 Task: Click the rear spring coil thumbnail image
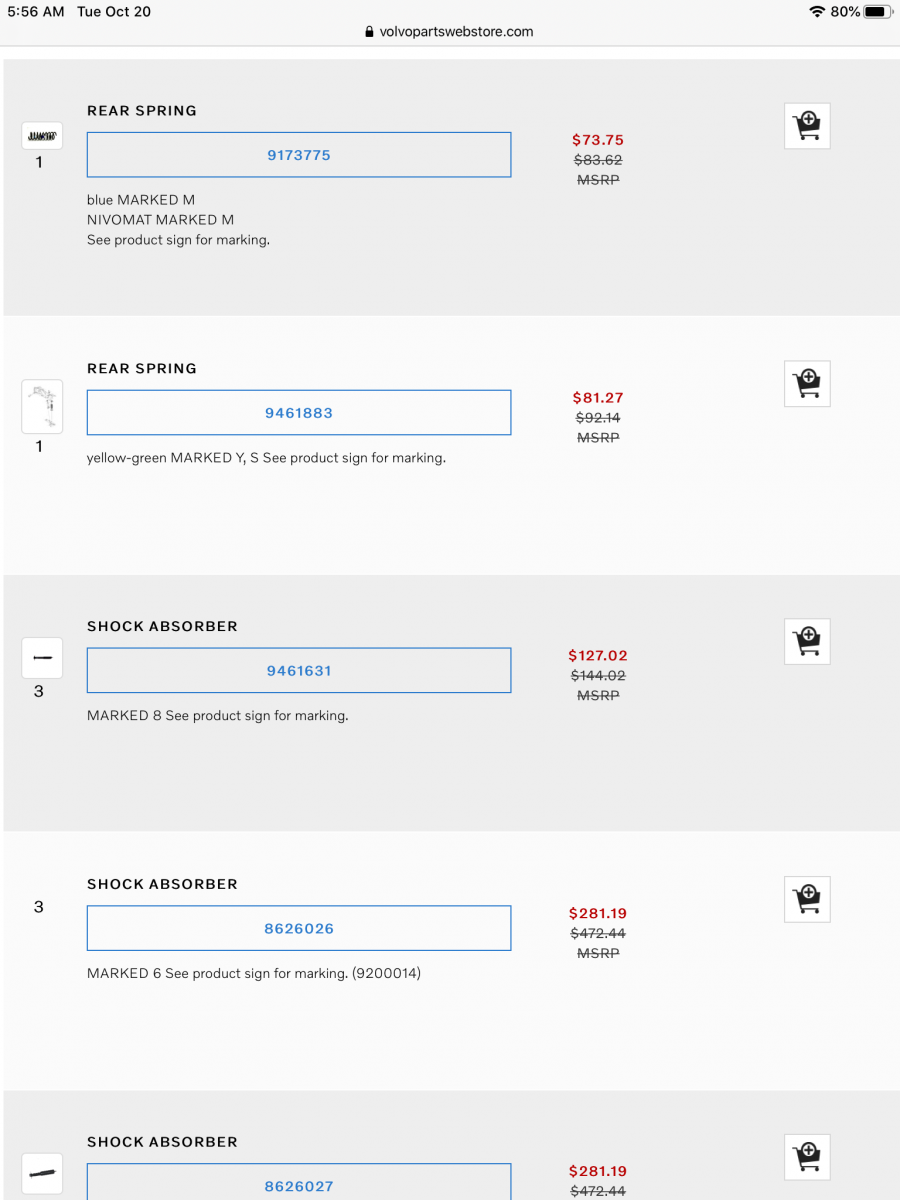click(41, 135)
